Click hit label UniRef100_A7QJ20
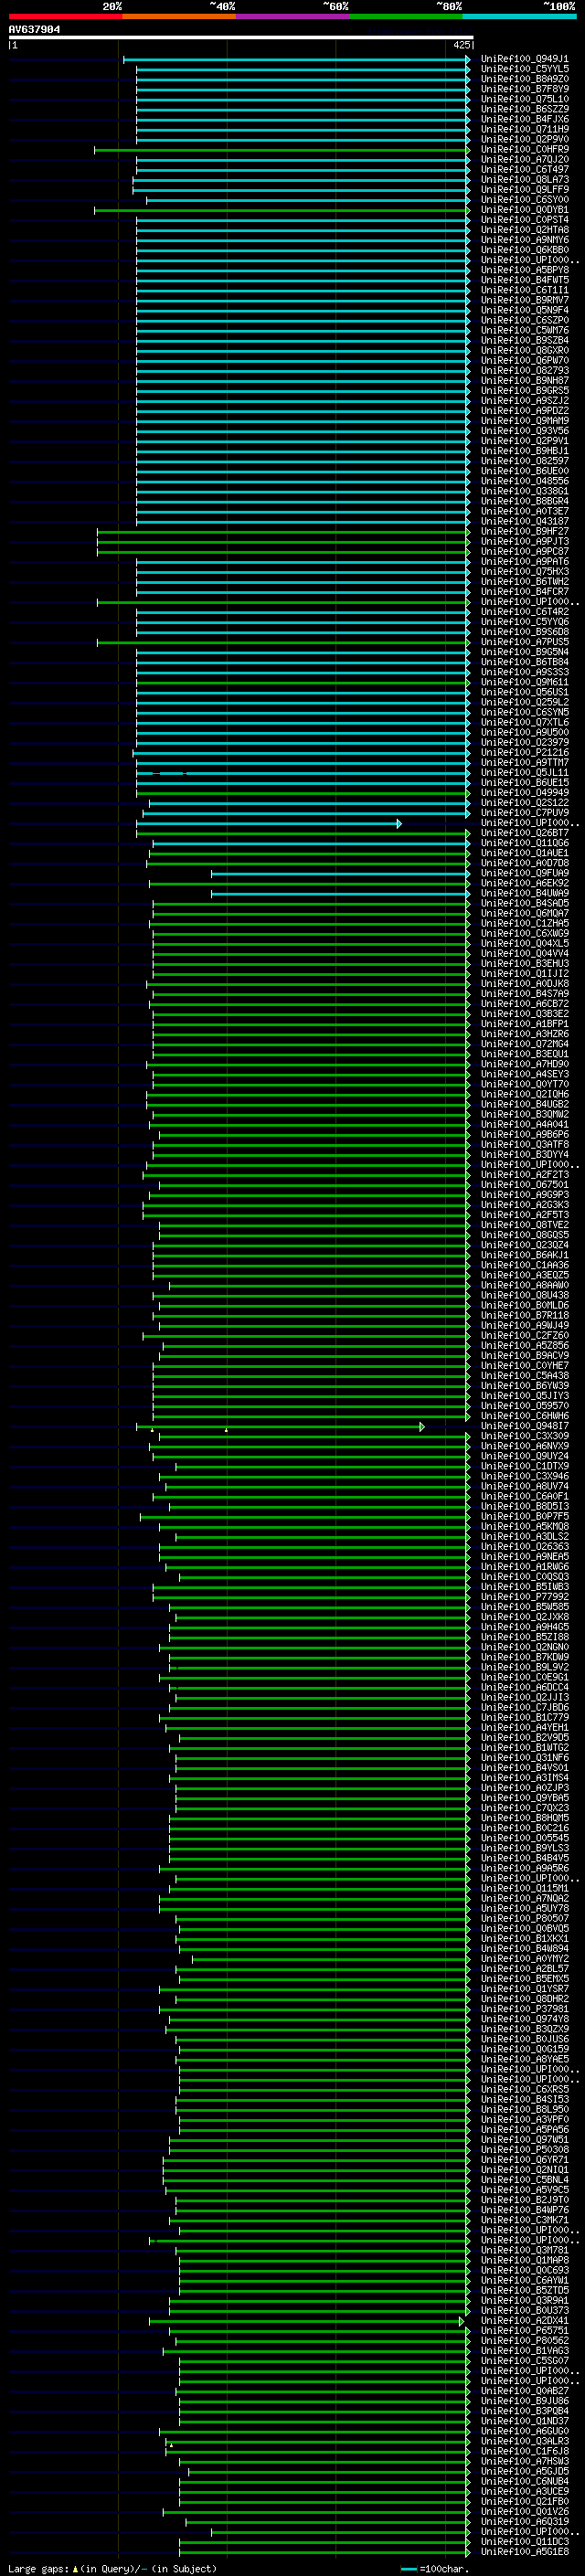 click(525, 160)
